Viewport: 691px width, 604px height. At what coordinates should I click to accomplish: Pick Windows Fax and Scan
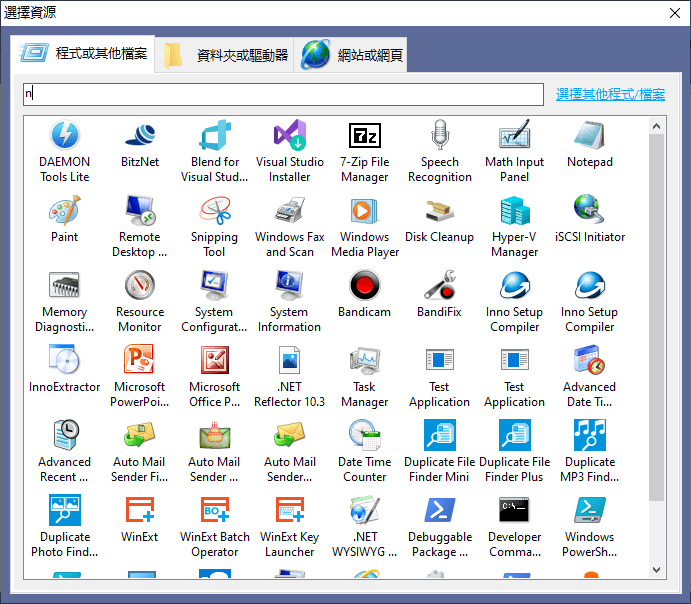click(290, 210)
